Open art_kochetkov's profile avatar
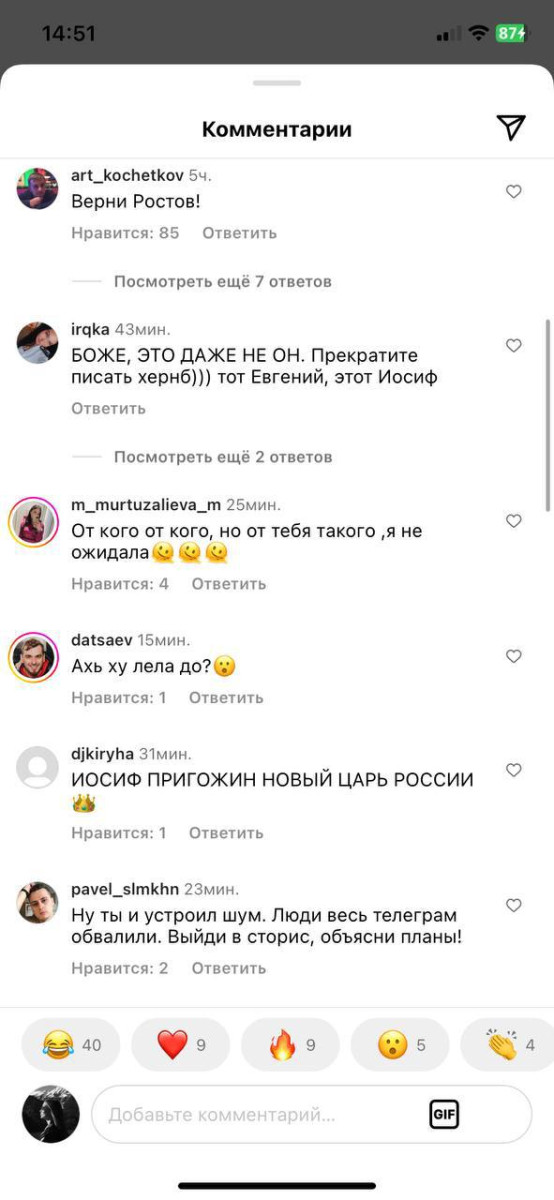The image size is (554, 1200). click(x=38, y=188)
